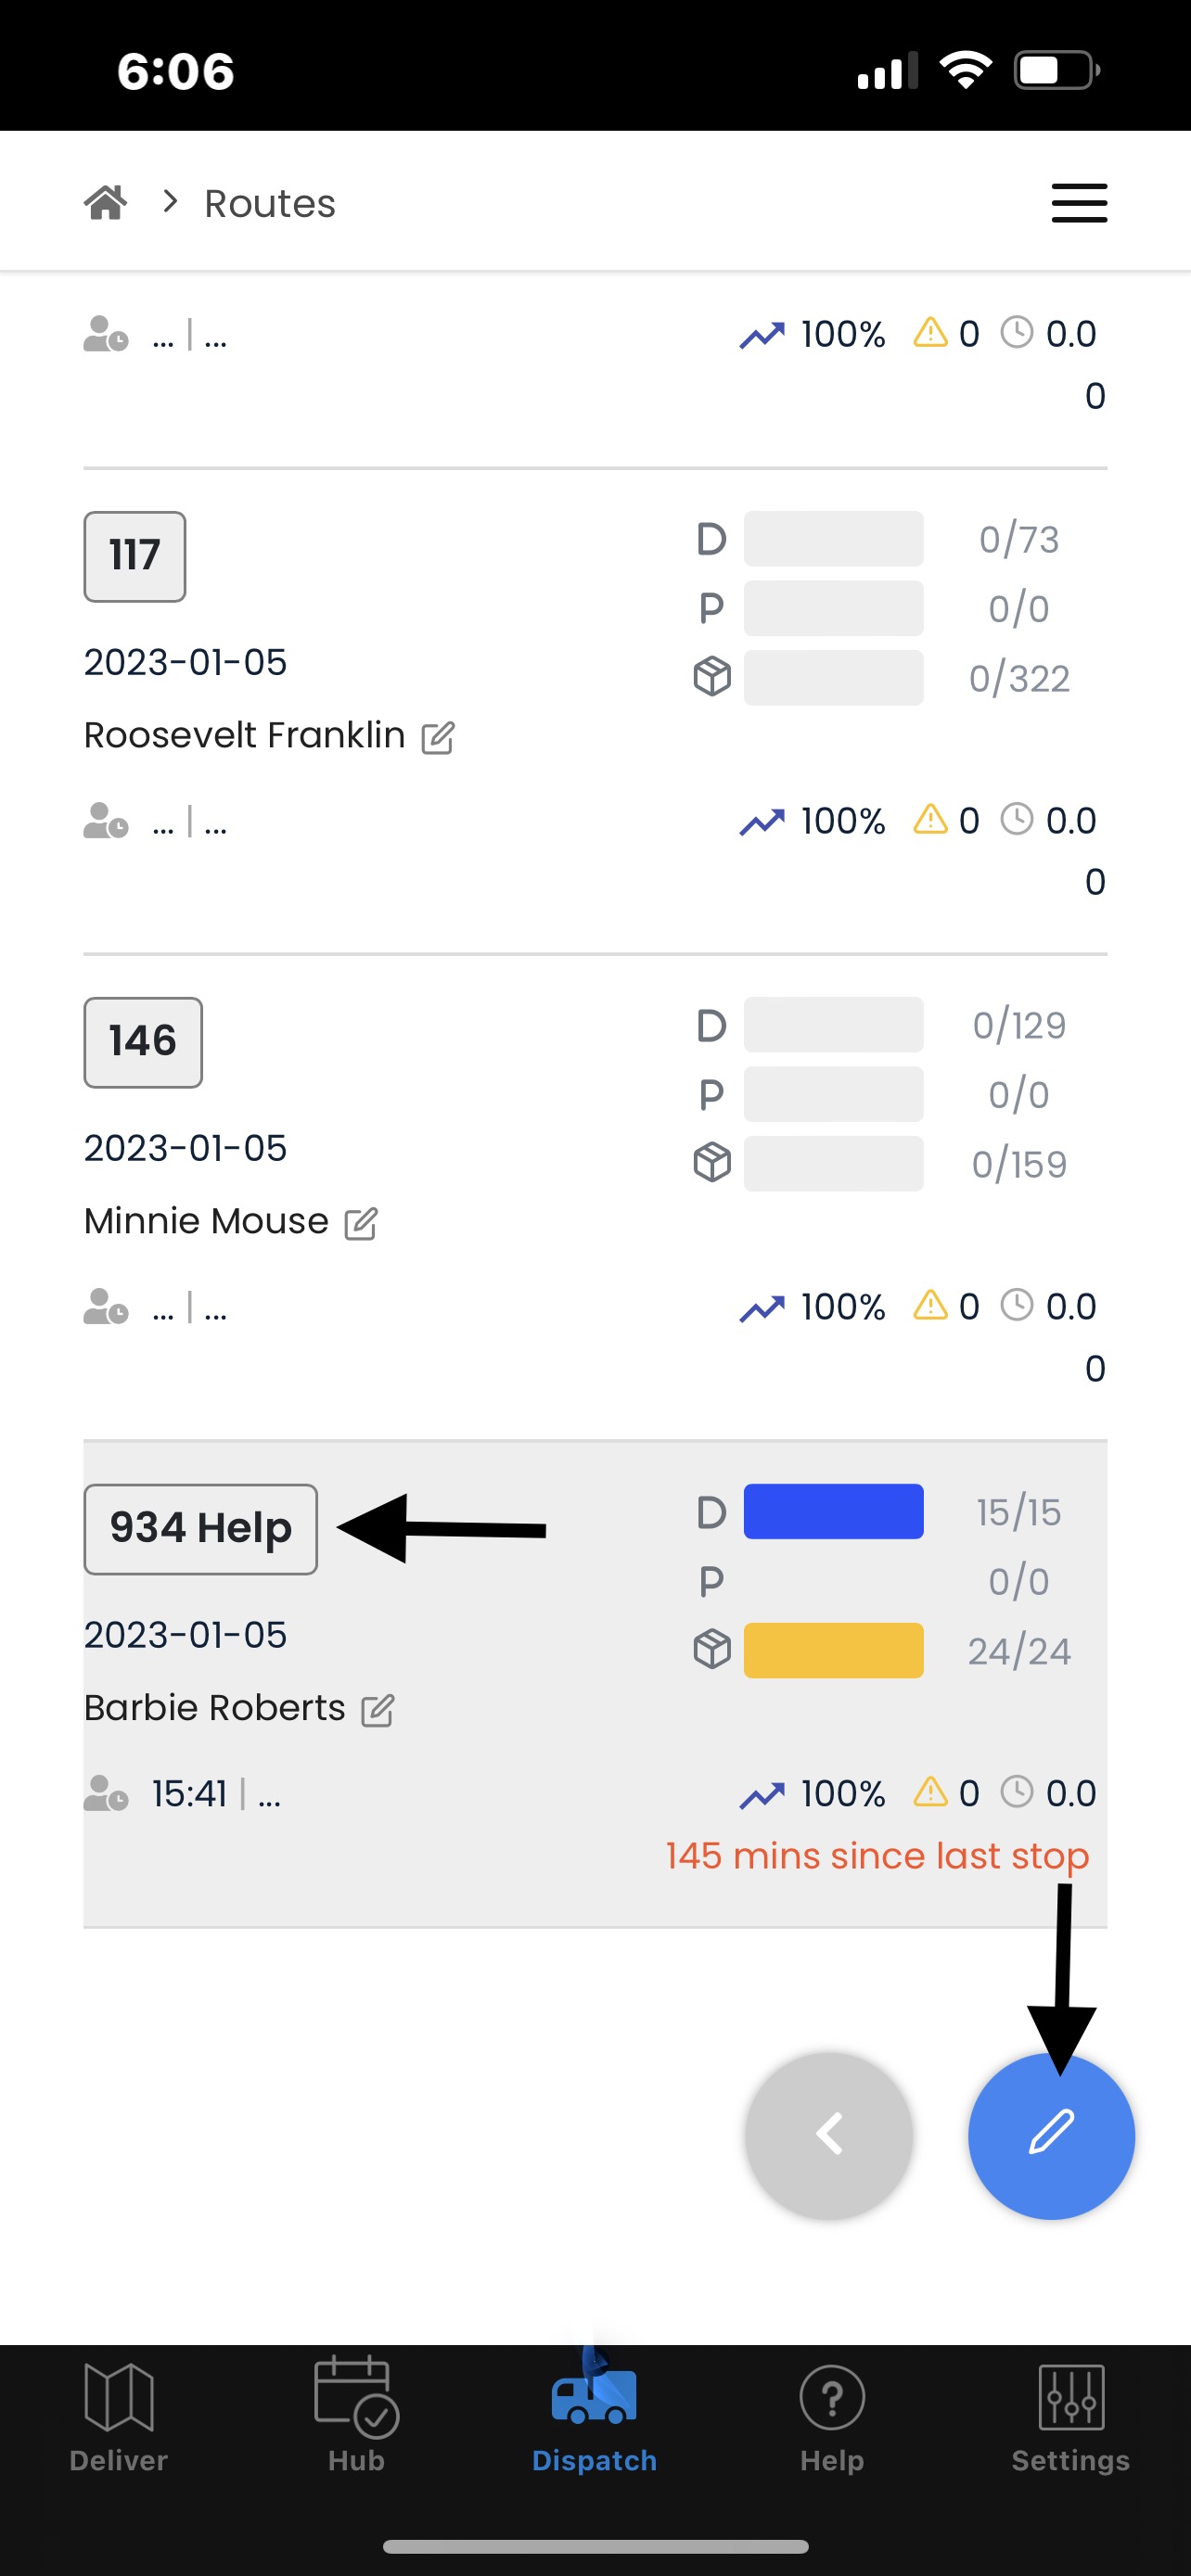Select the route 117 badge
The image size is (1191, 2576).
134,557
